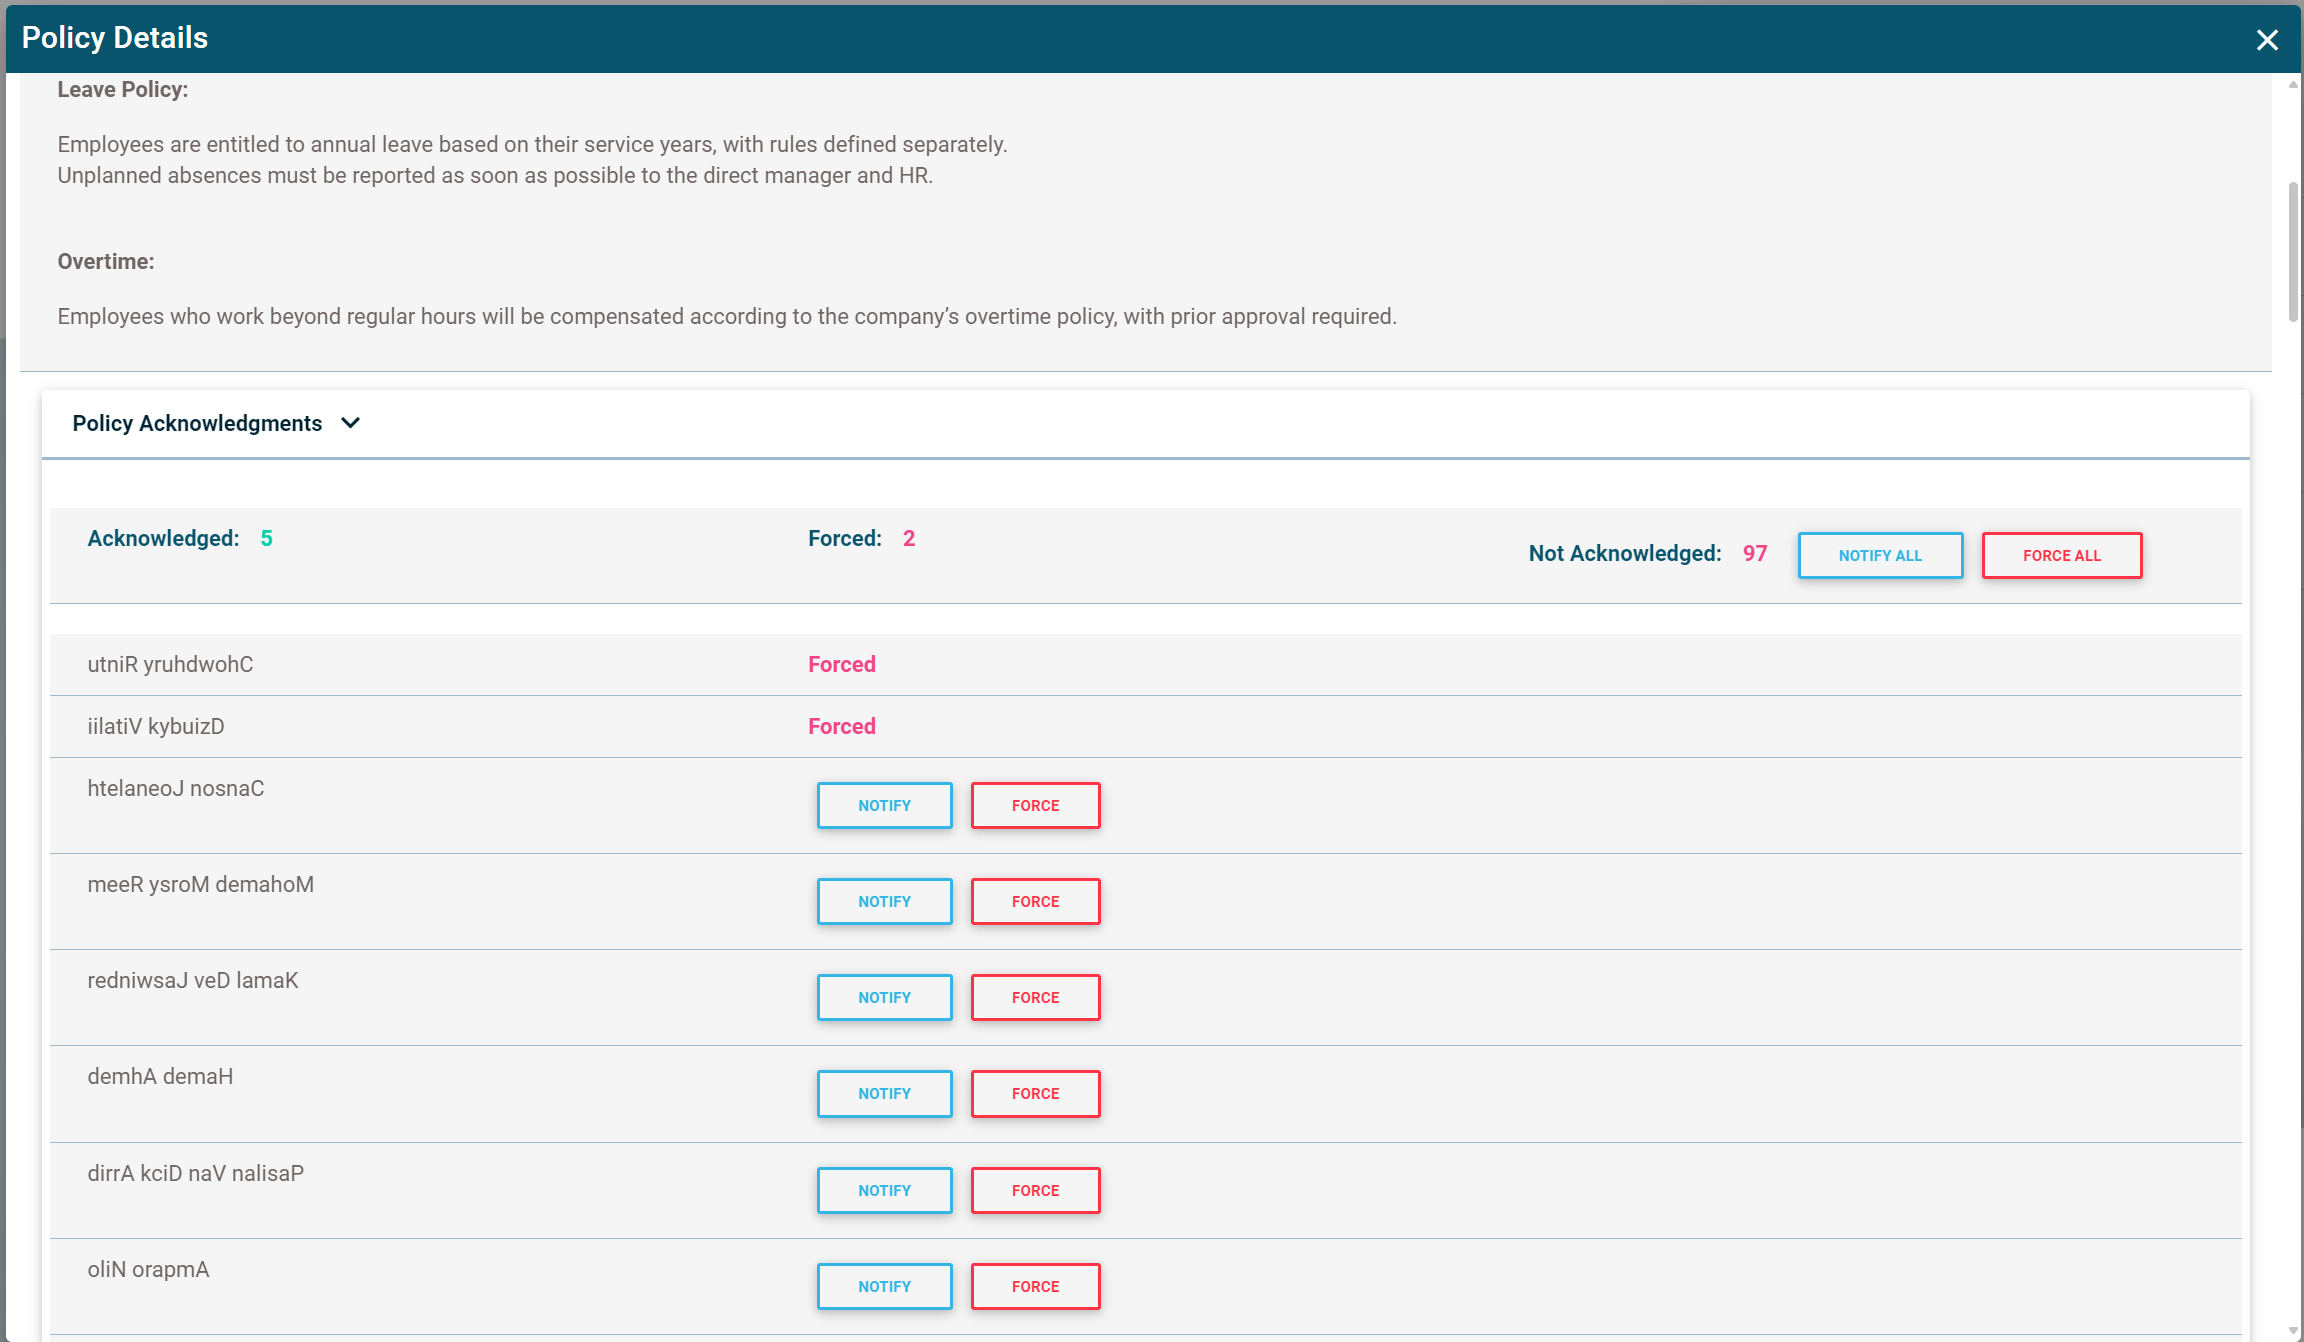This screenshot has height=1342, width=2304.
Task: Notify dirrA kciD naV nalisaP
Action: [884, 1190]
